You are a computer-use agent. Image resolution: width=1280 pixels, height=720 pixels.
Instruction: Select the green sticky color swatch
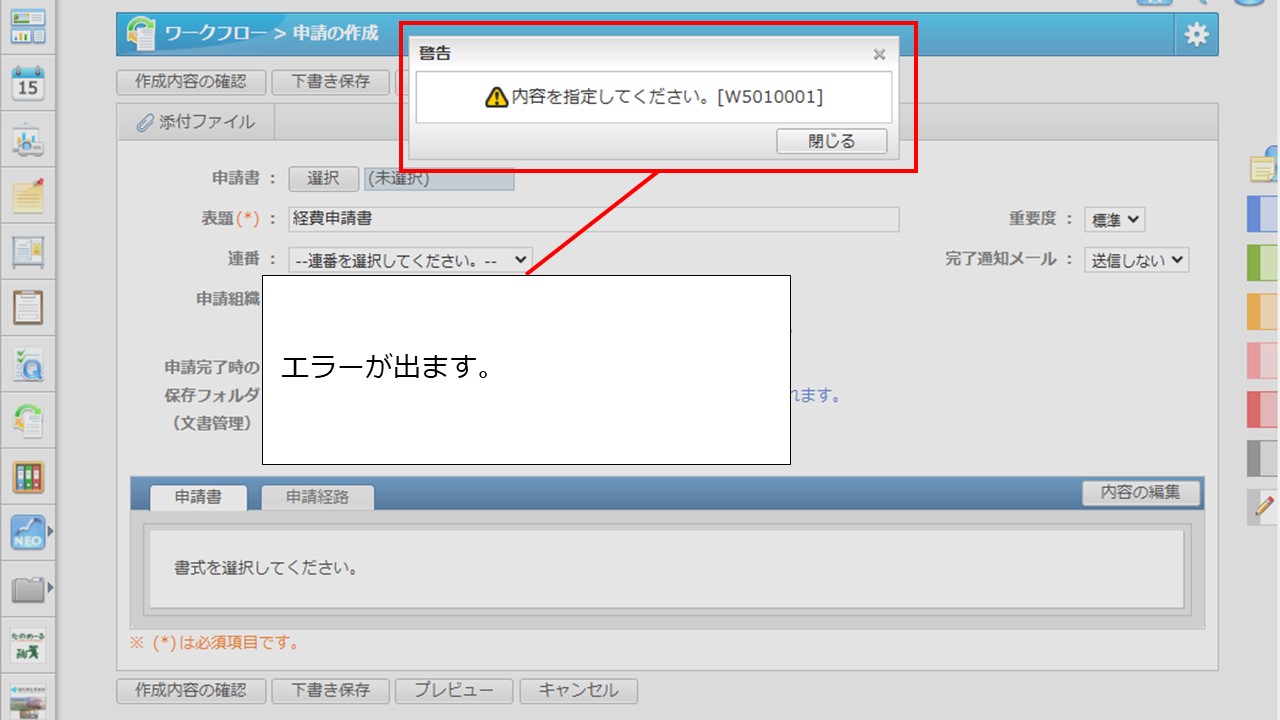point(1264,263)
